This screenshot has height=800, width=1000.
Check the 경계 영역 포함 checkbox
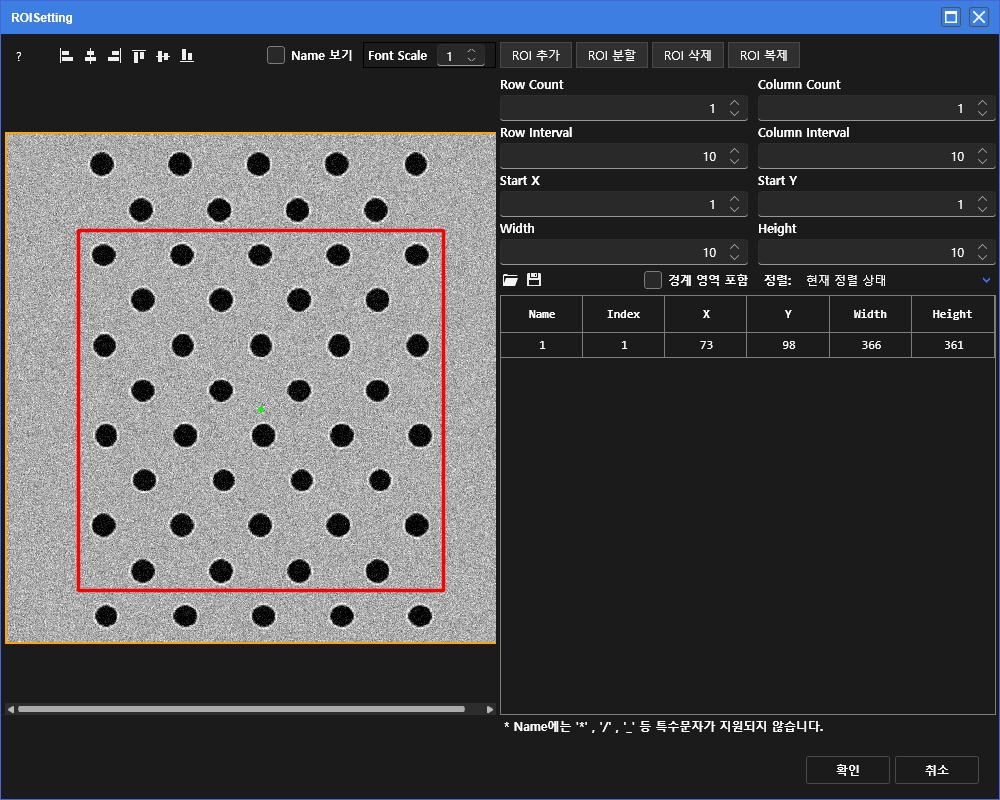point(653,280)
